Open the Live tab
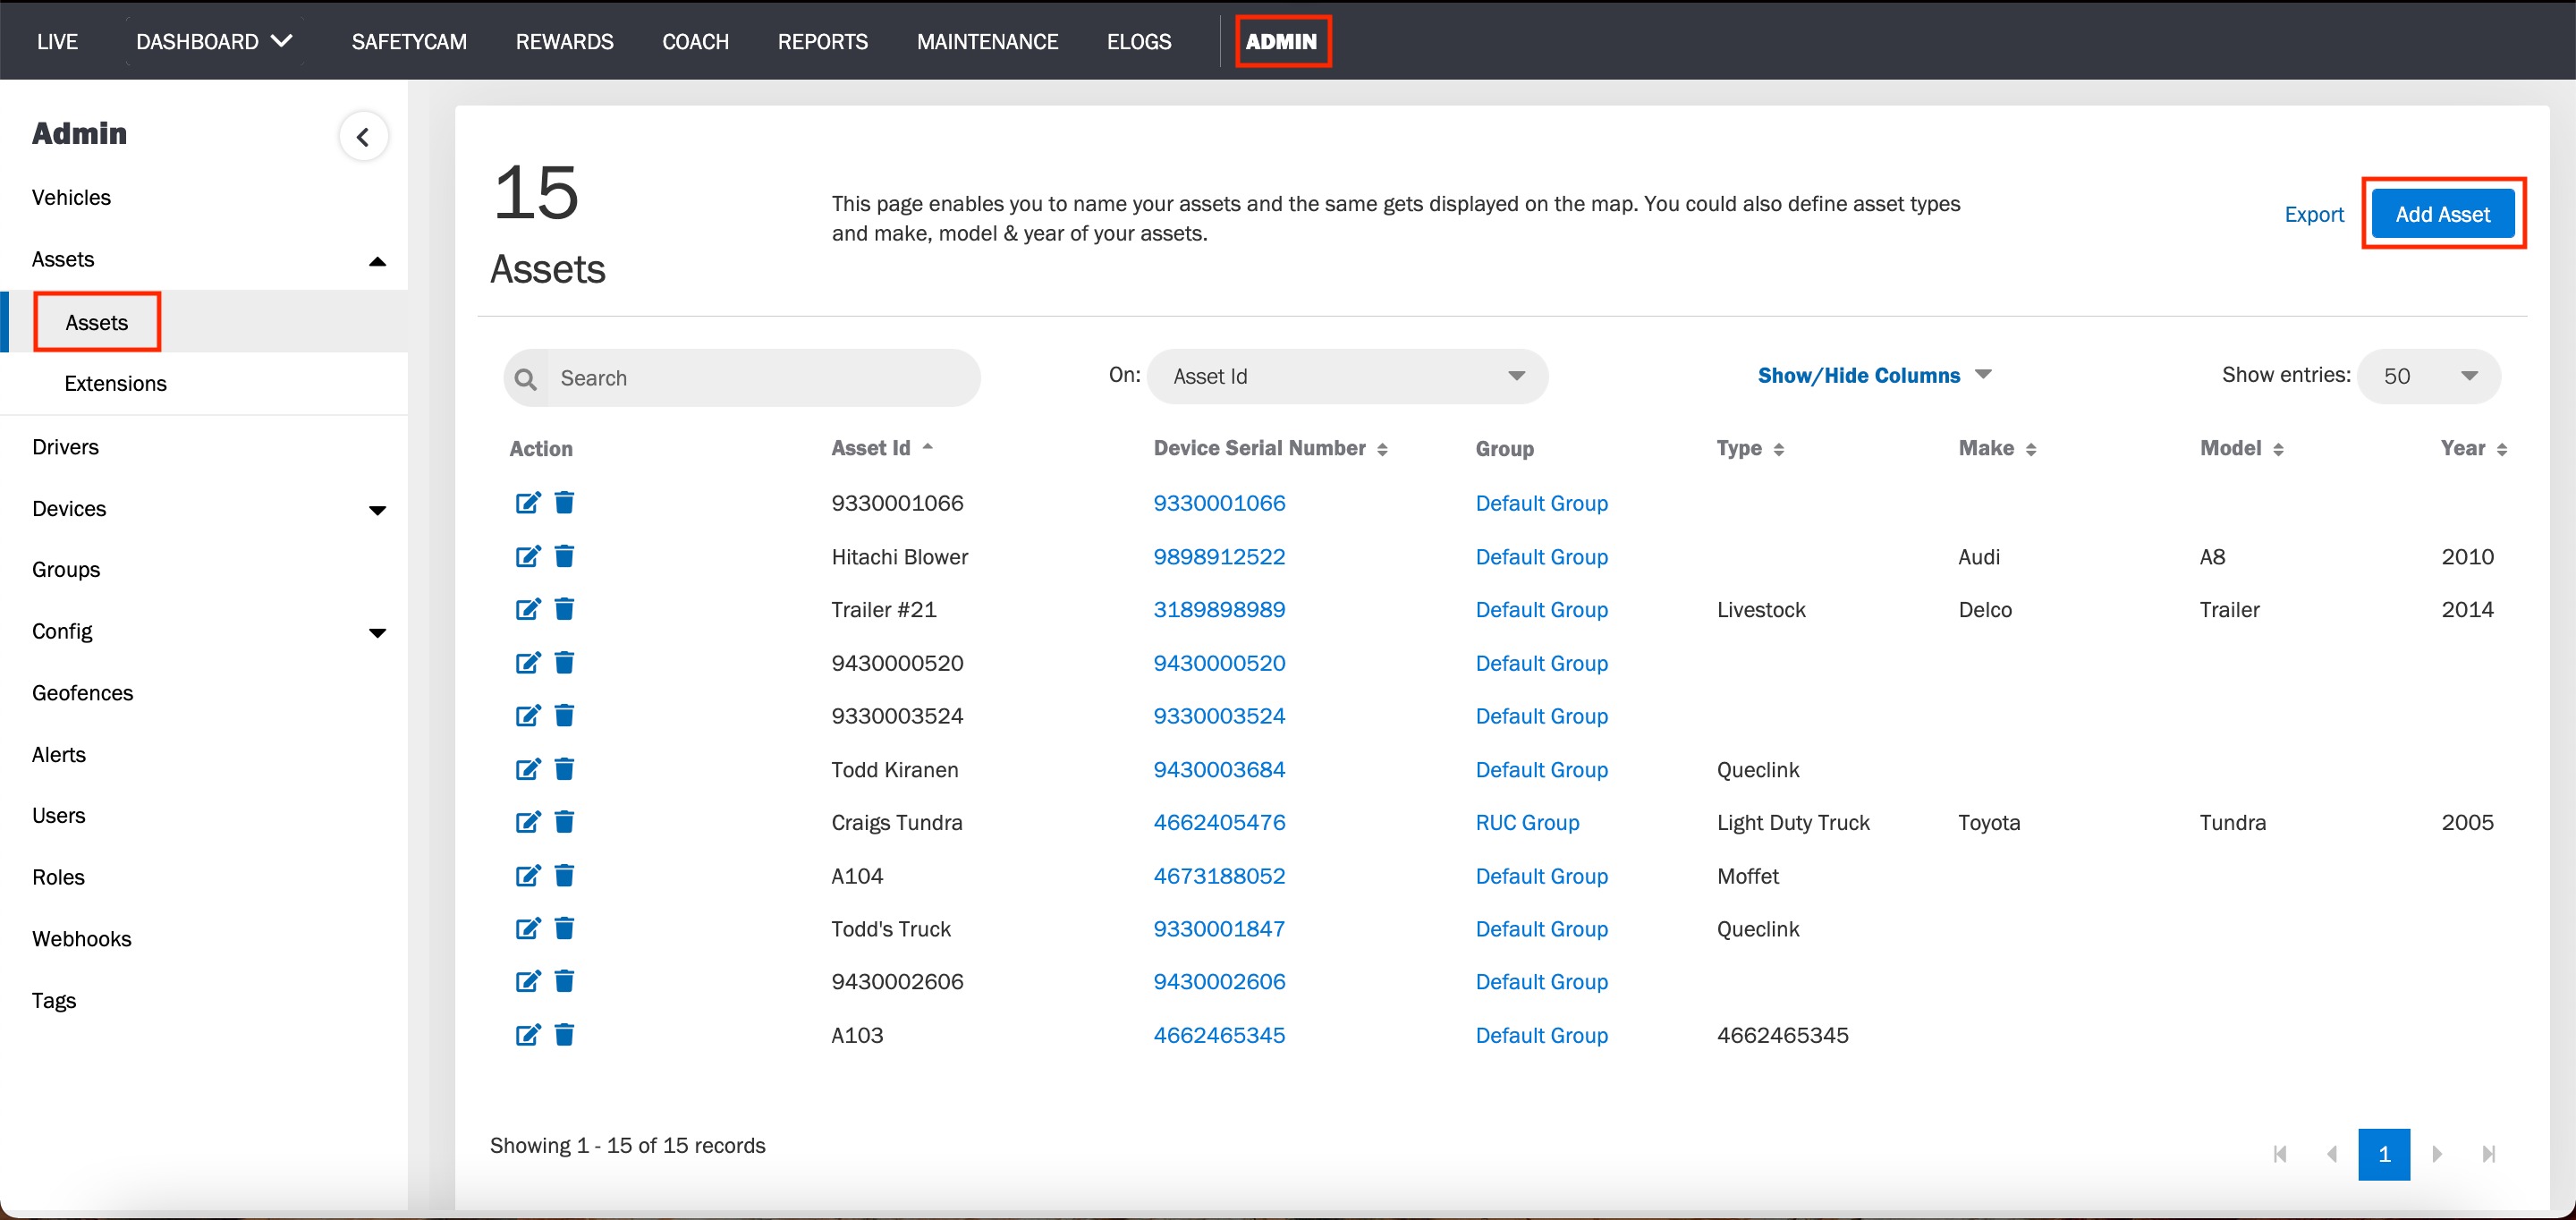 pos(57,41)
